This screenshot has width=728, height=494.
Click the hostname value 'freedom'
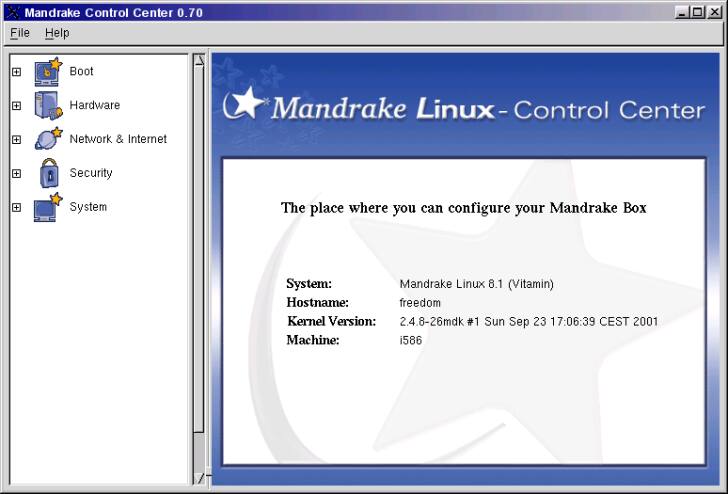point(420,303)
